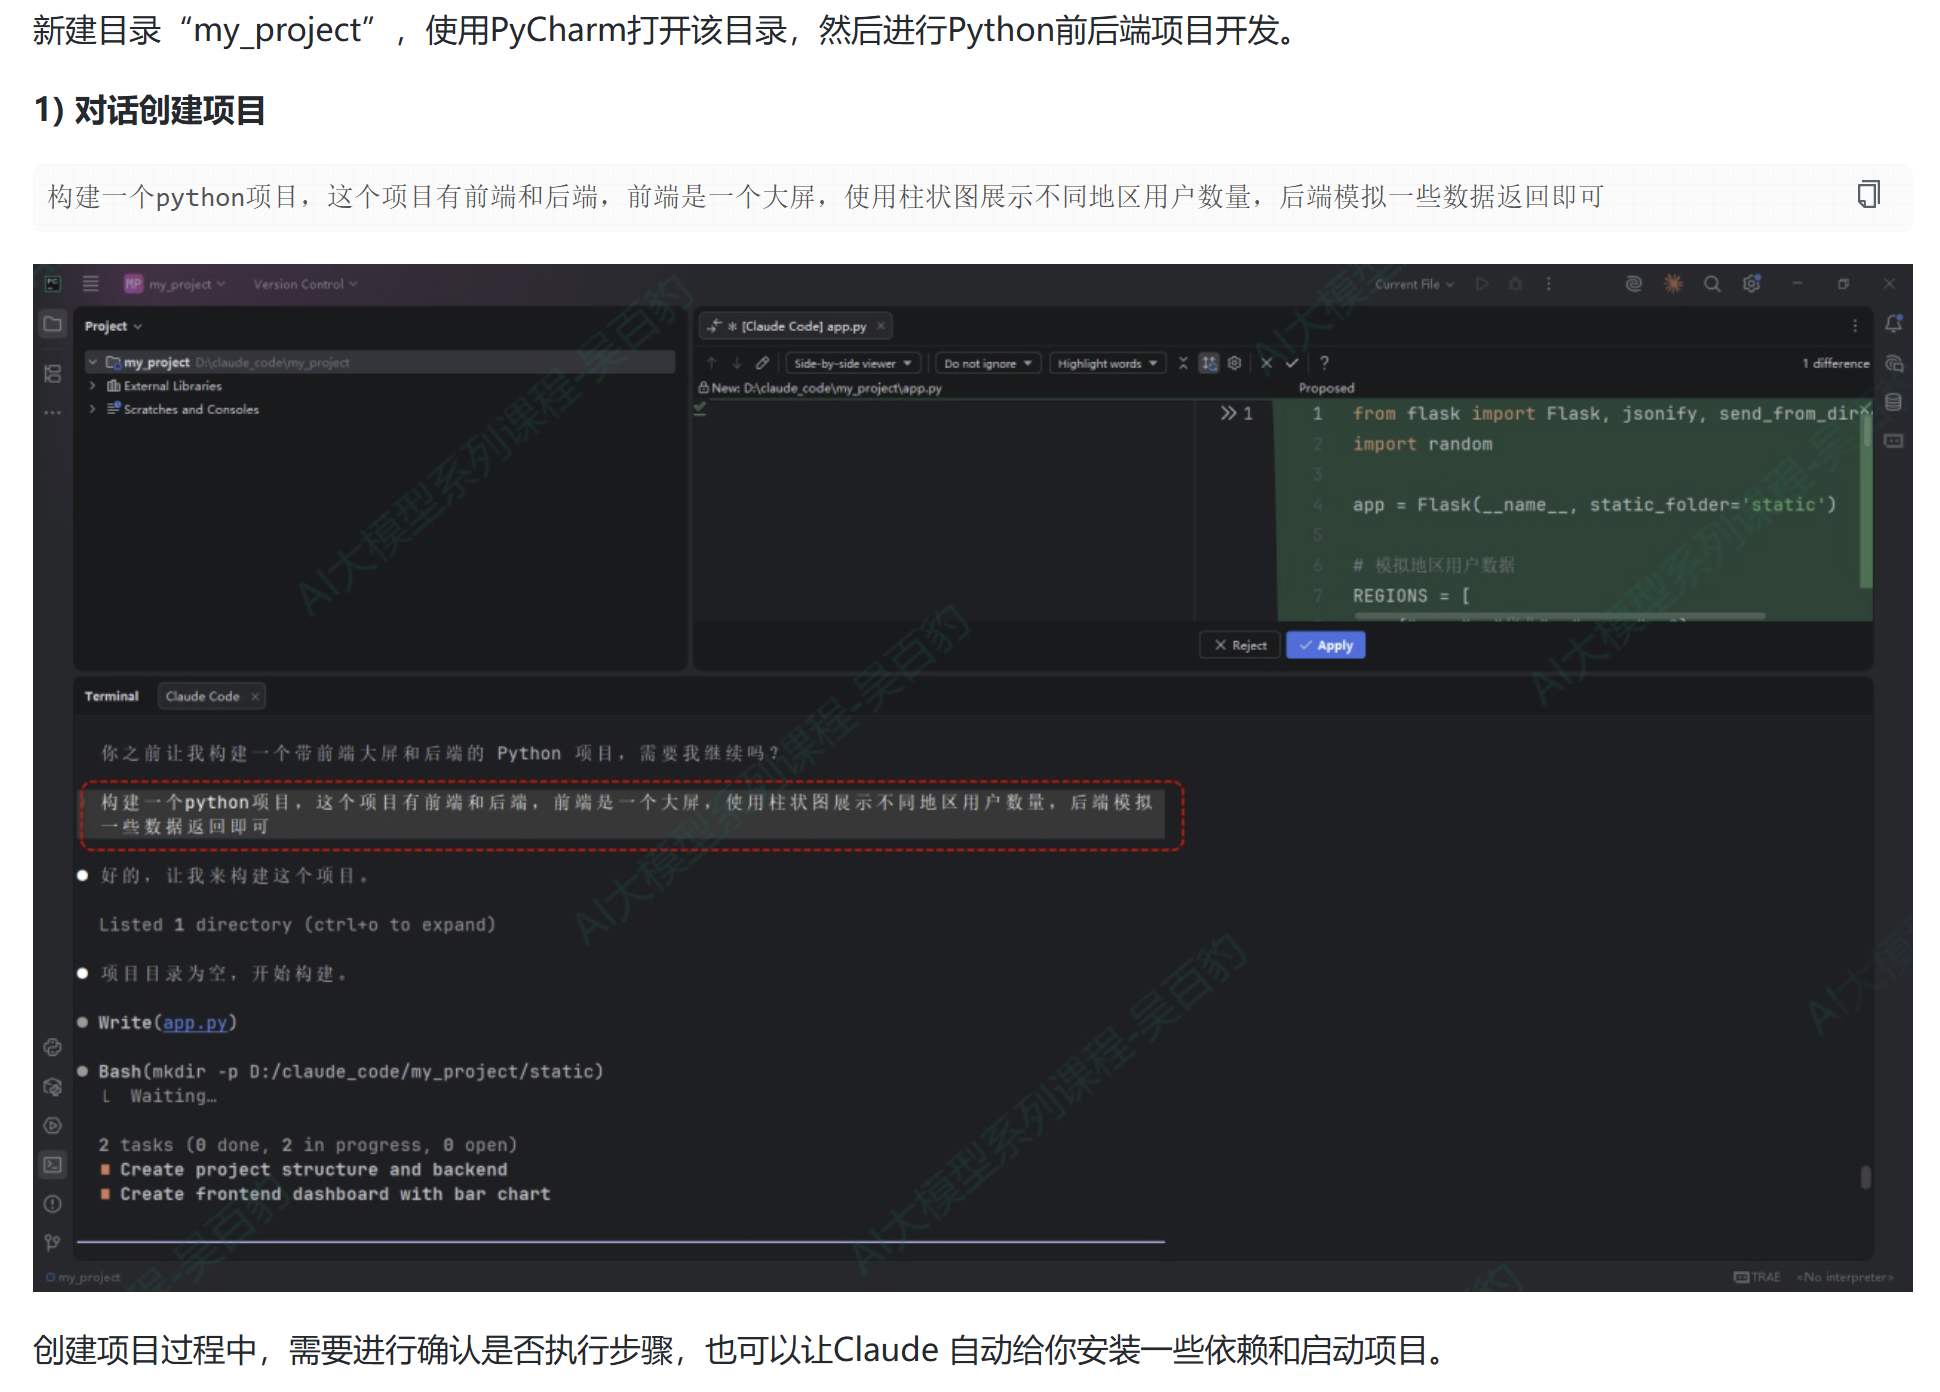The width and height of the screenshot is (1940, 1392).
Task: Select the Terminal tab label
Action: [111, 696]
